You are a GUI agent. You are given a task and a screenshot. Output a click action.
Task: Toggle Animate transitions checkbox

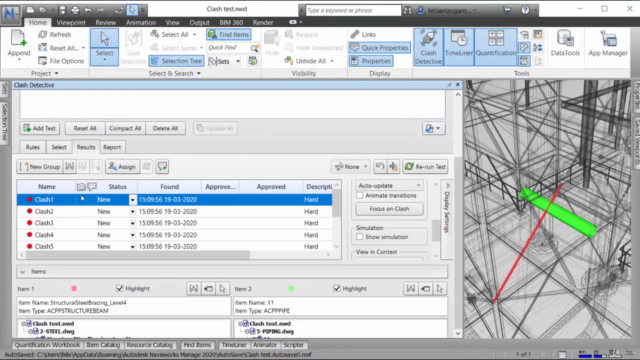point(360,196)
